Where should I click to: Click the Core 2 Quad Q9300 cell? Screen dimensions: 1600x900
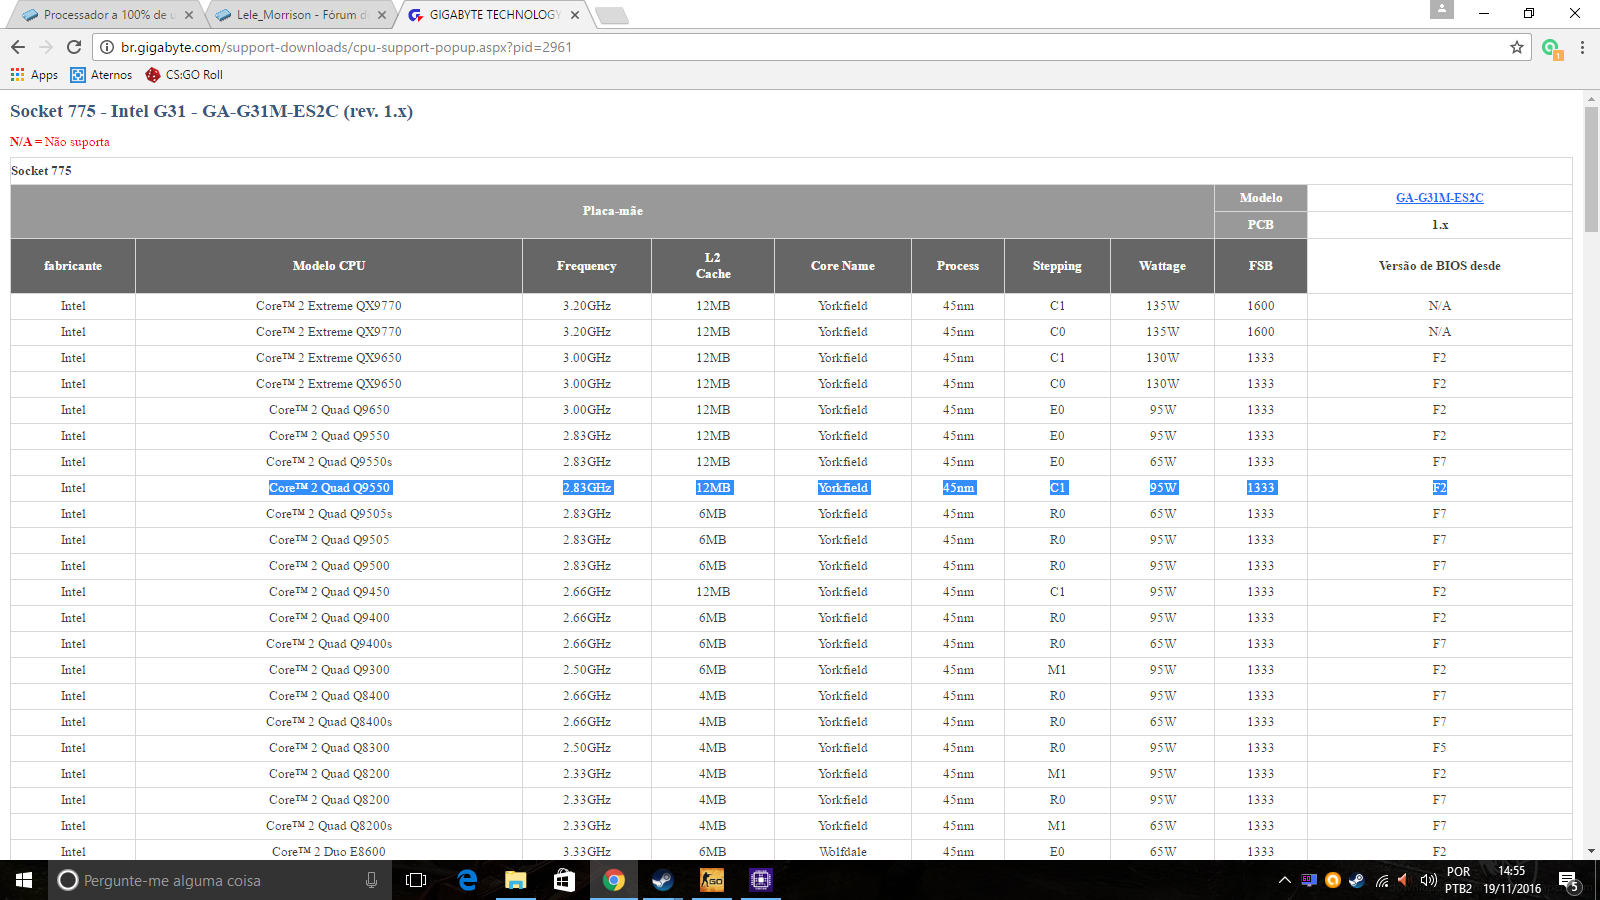tap(329, 670)
